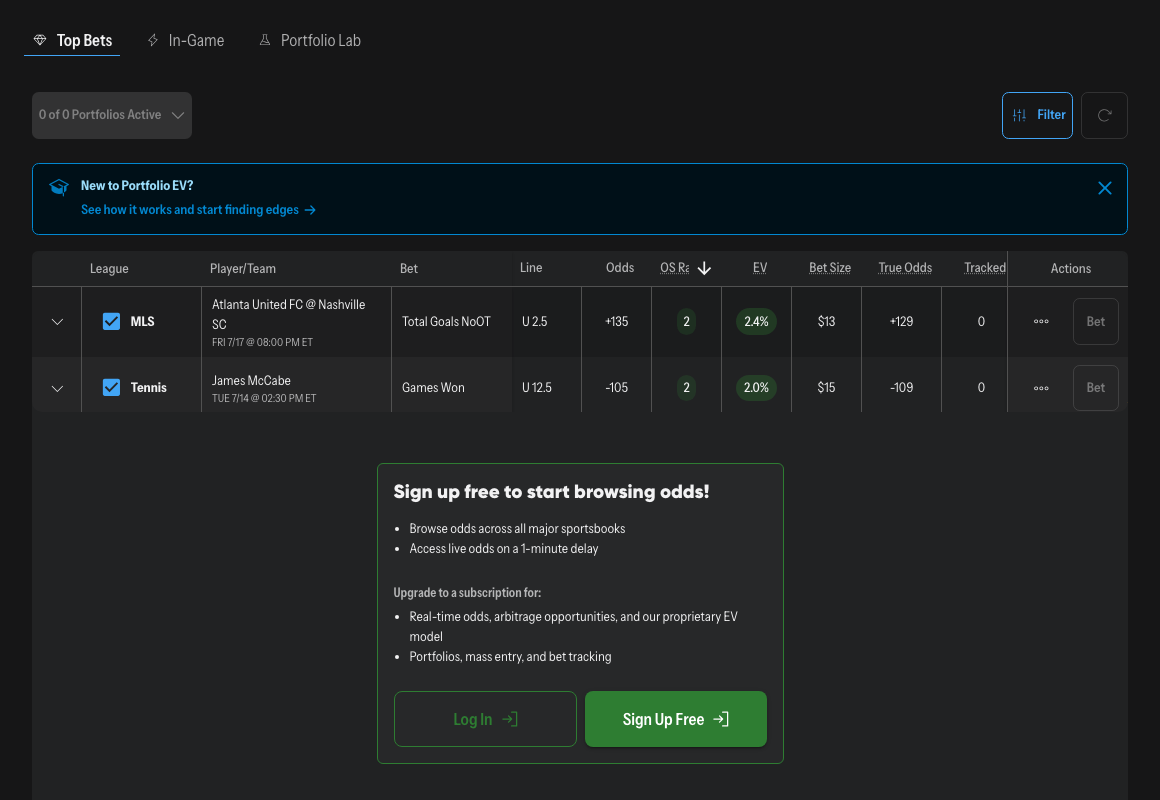Viewport: 1160px width, 800px height.
Task: Open the Portfolios Active dropdown
Action: click(x=112, y=115)
